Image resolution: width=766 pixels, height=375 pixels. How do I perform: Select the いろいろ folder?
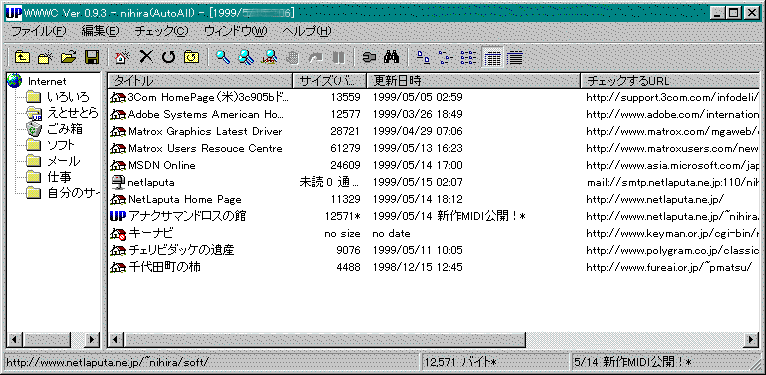click(x=68, y=97)
